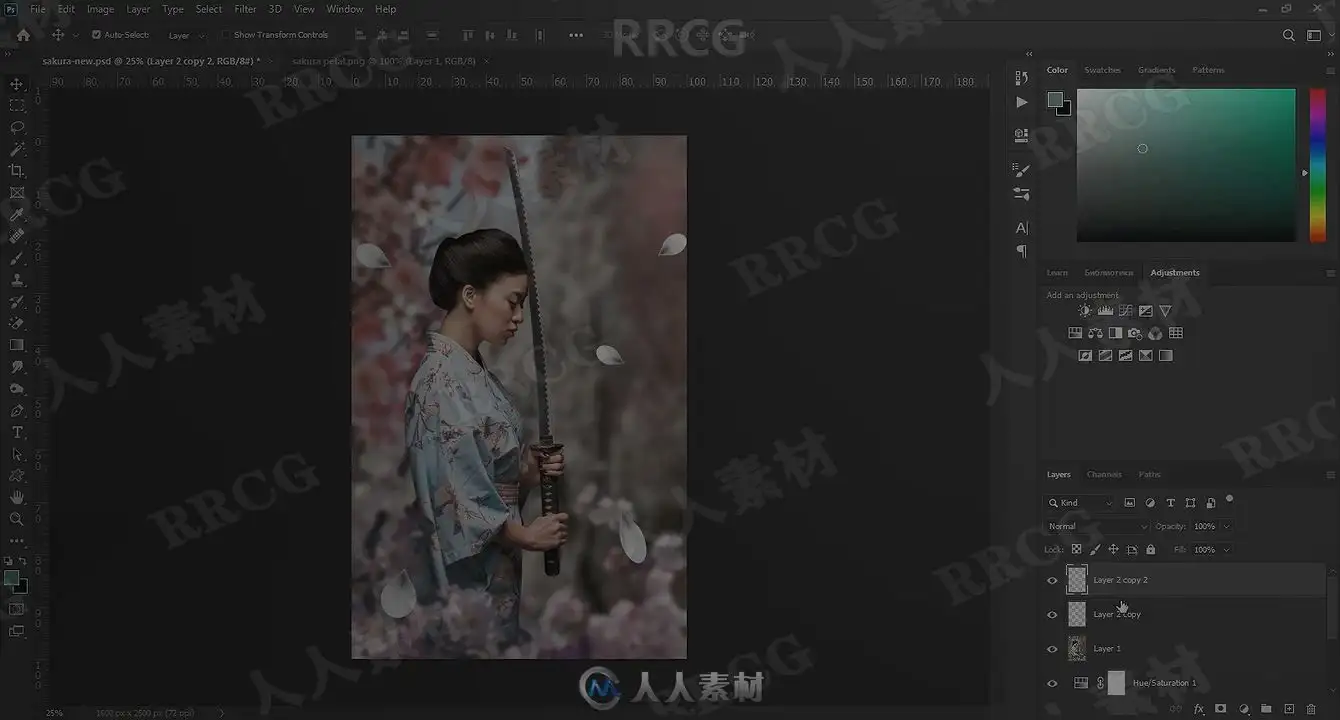1340x720 pixels.
Task: Select the Layer 1 thumbnail
Action: [1077, 648]
